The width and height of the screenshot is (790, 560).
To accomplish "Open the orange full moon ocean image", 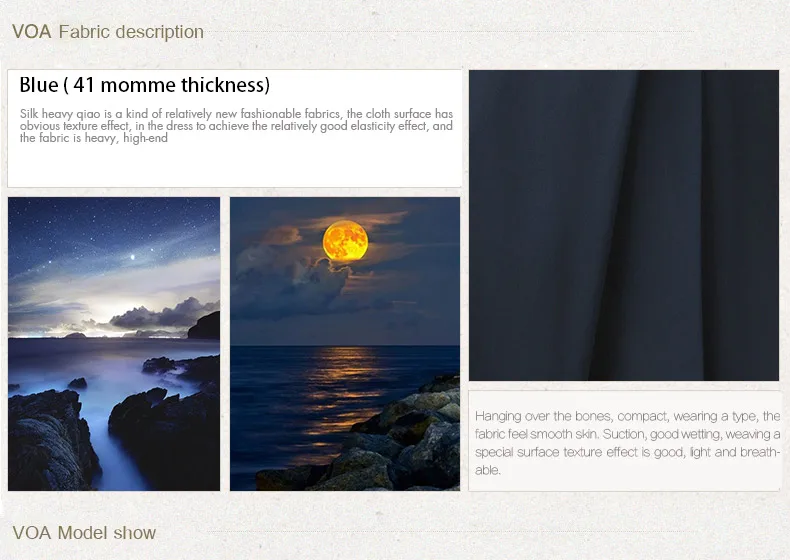I will (x=345, y=344).
